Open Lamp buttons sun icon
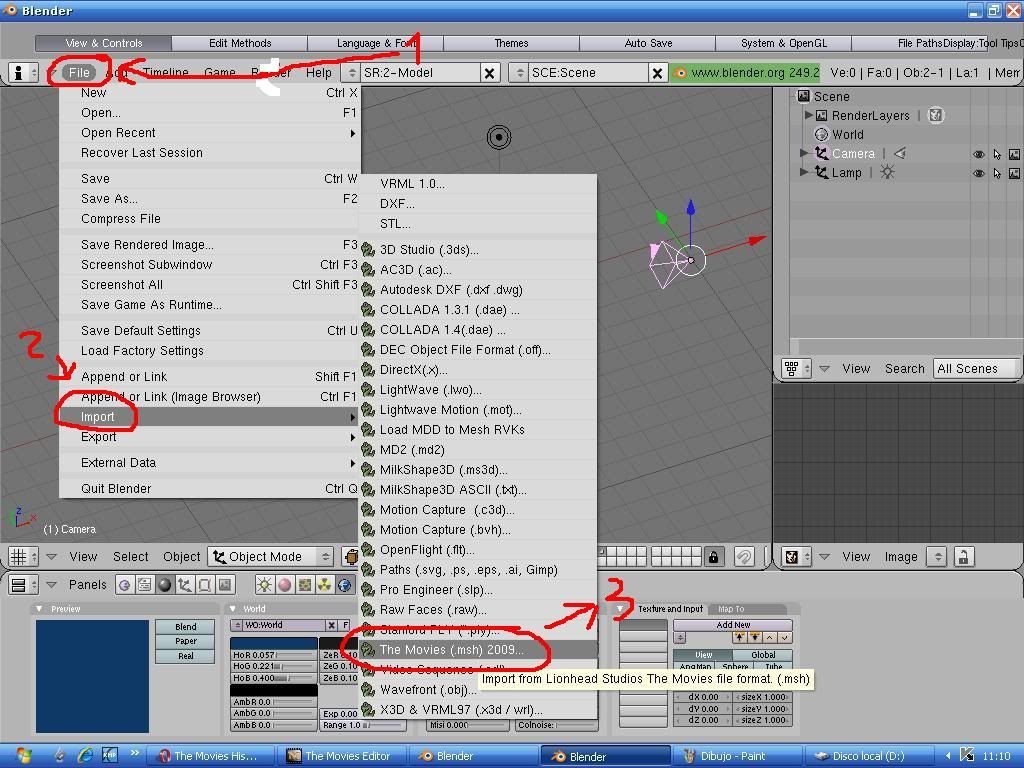This screenshot has height=768, width=1024. (x=264, y=584)
